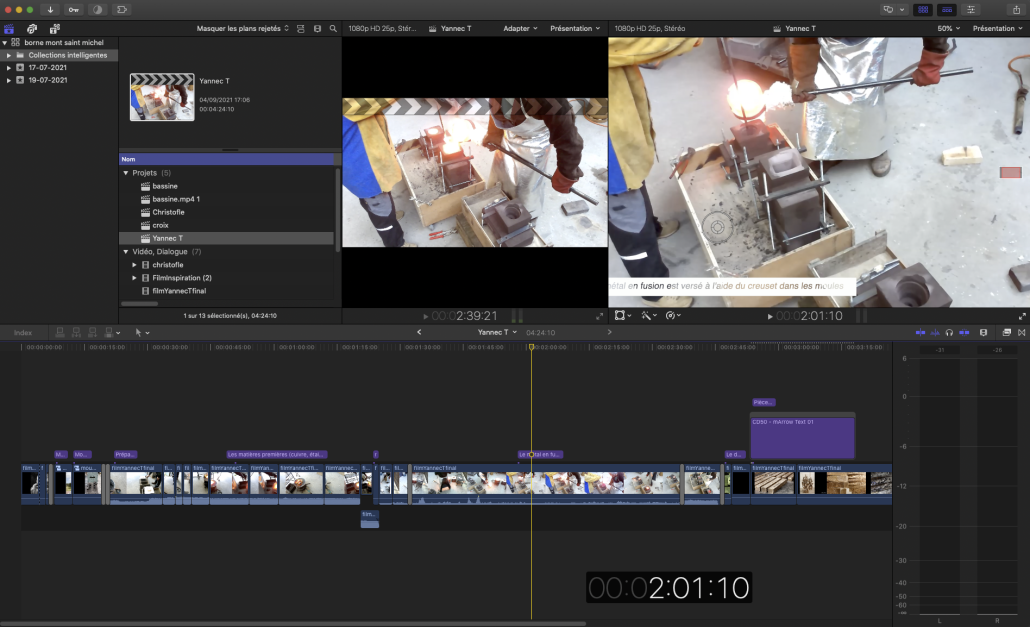Overwrite clip onto primary storyline icon
The width and height of the screenshot is (1030, 627).
(x=109, y=333)
